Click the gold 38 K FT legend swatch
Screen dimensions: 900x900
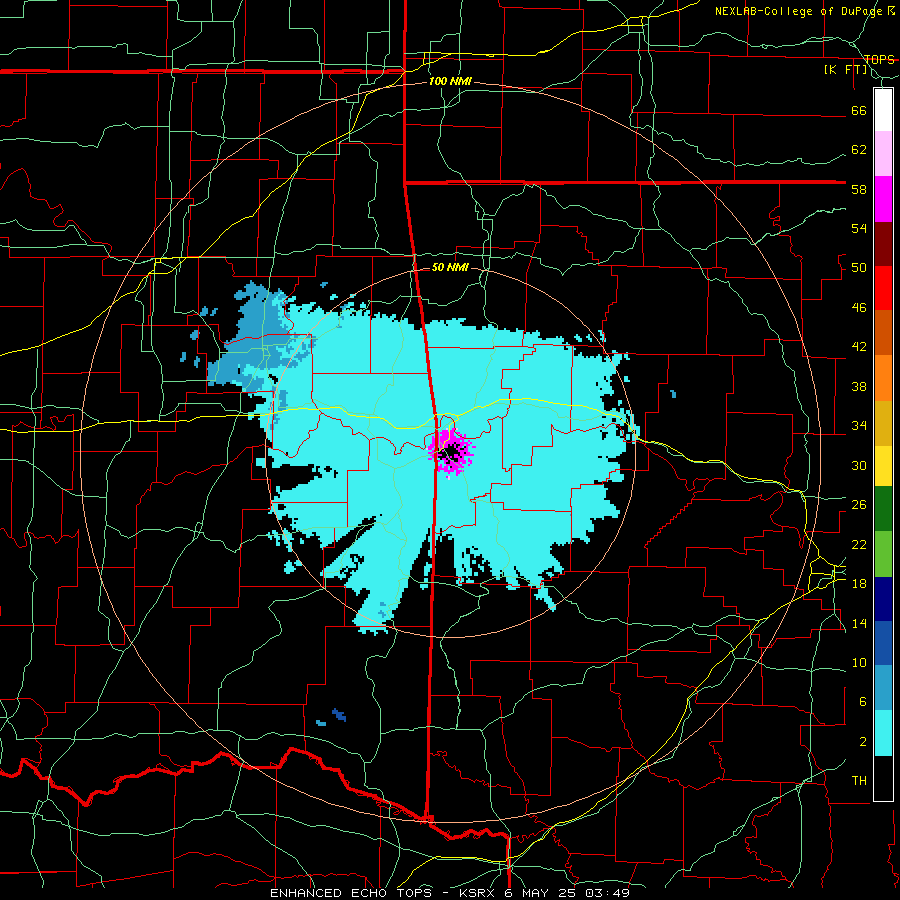click(x=883, y=423)
